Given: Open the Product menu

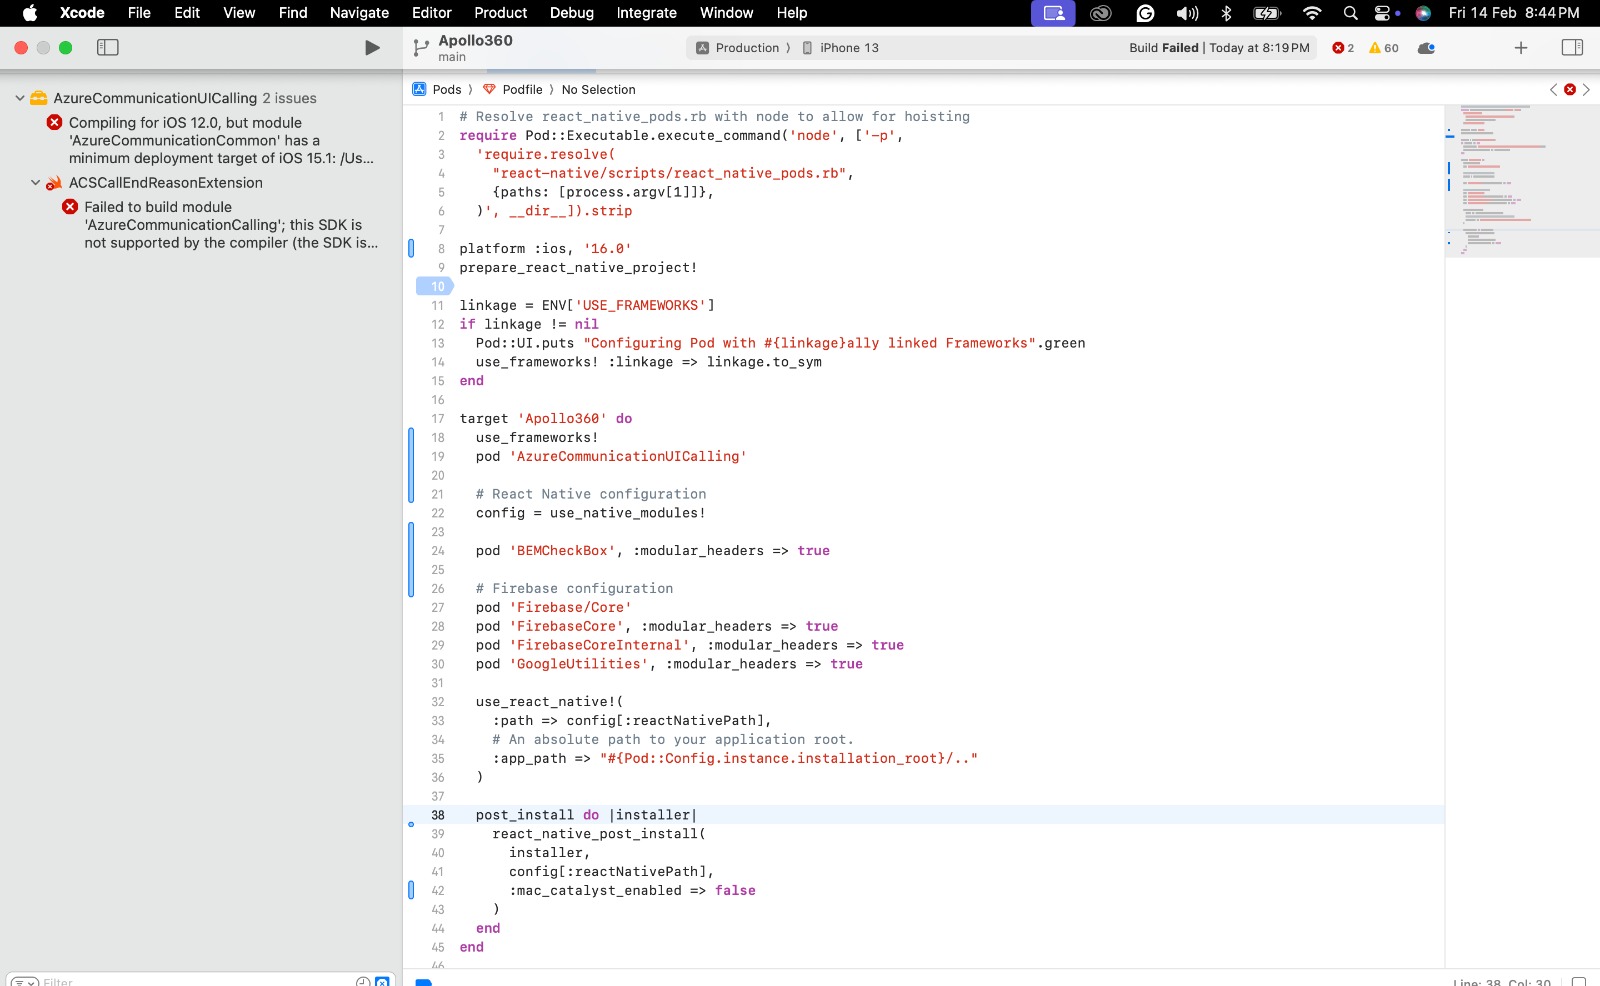Looking at the screenshot, I should tap(500, 13).
